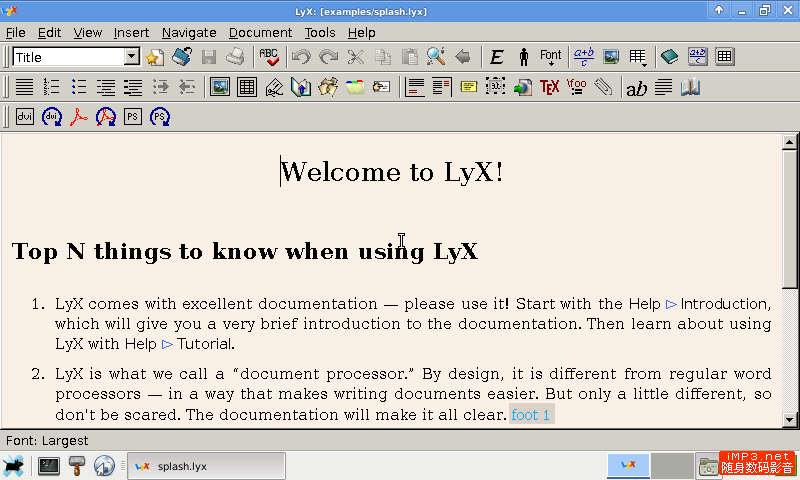Image resolution: width=800 pixels, height=480 pixels.
Task: Open Thesaurus open book icon
Action: (x=690, y=87)
